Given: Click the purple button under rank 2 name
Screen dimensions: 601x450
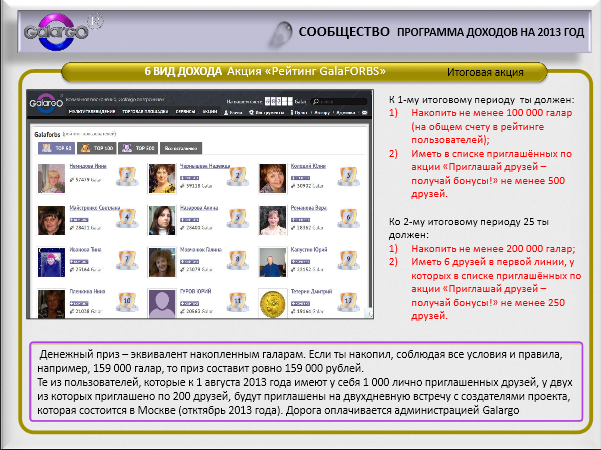Looking at the screenshot, I should tap(189, 178).
